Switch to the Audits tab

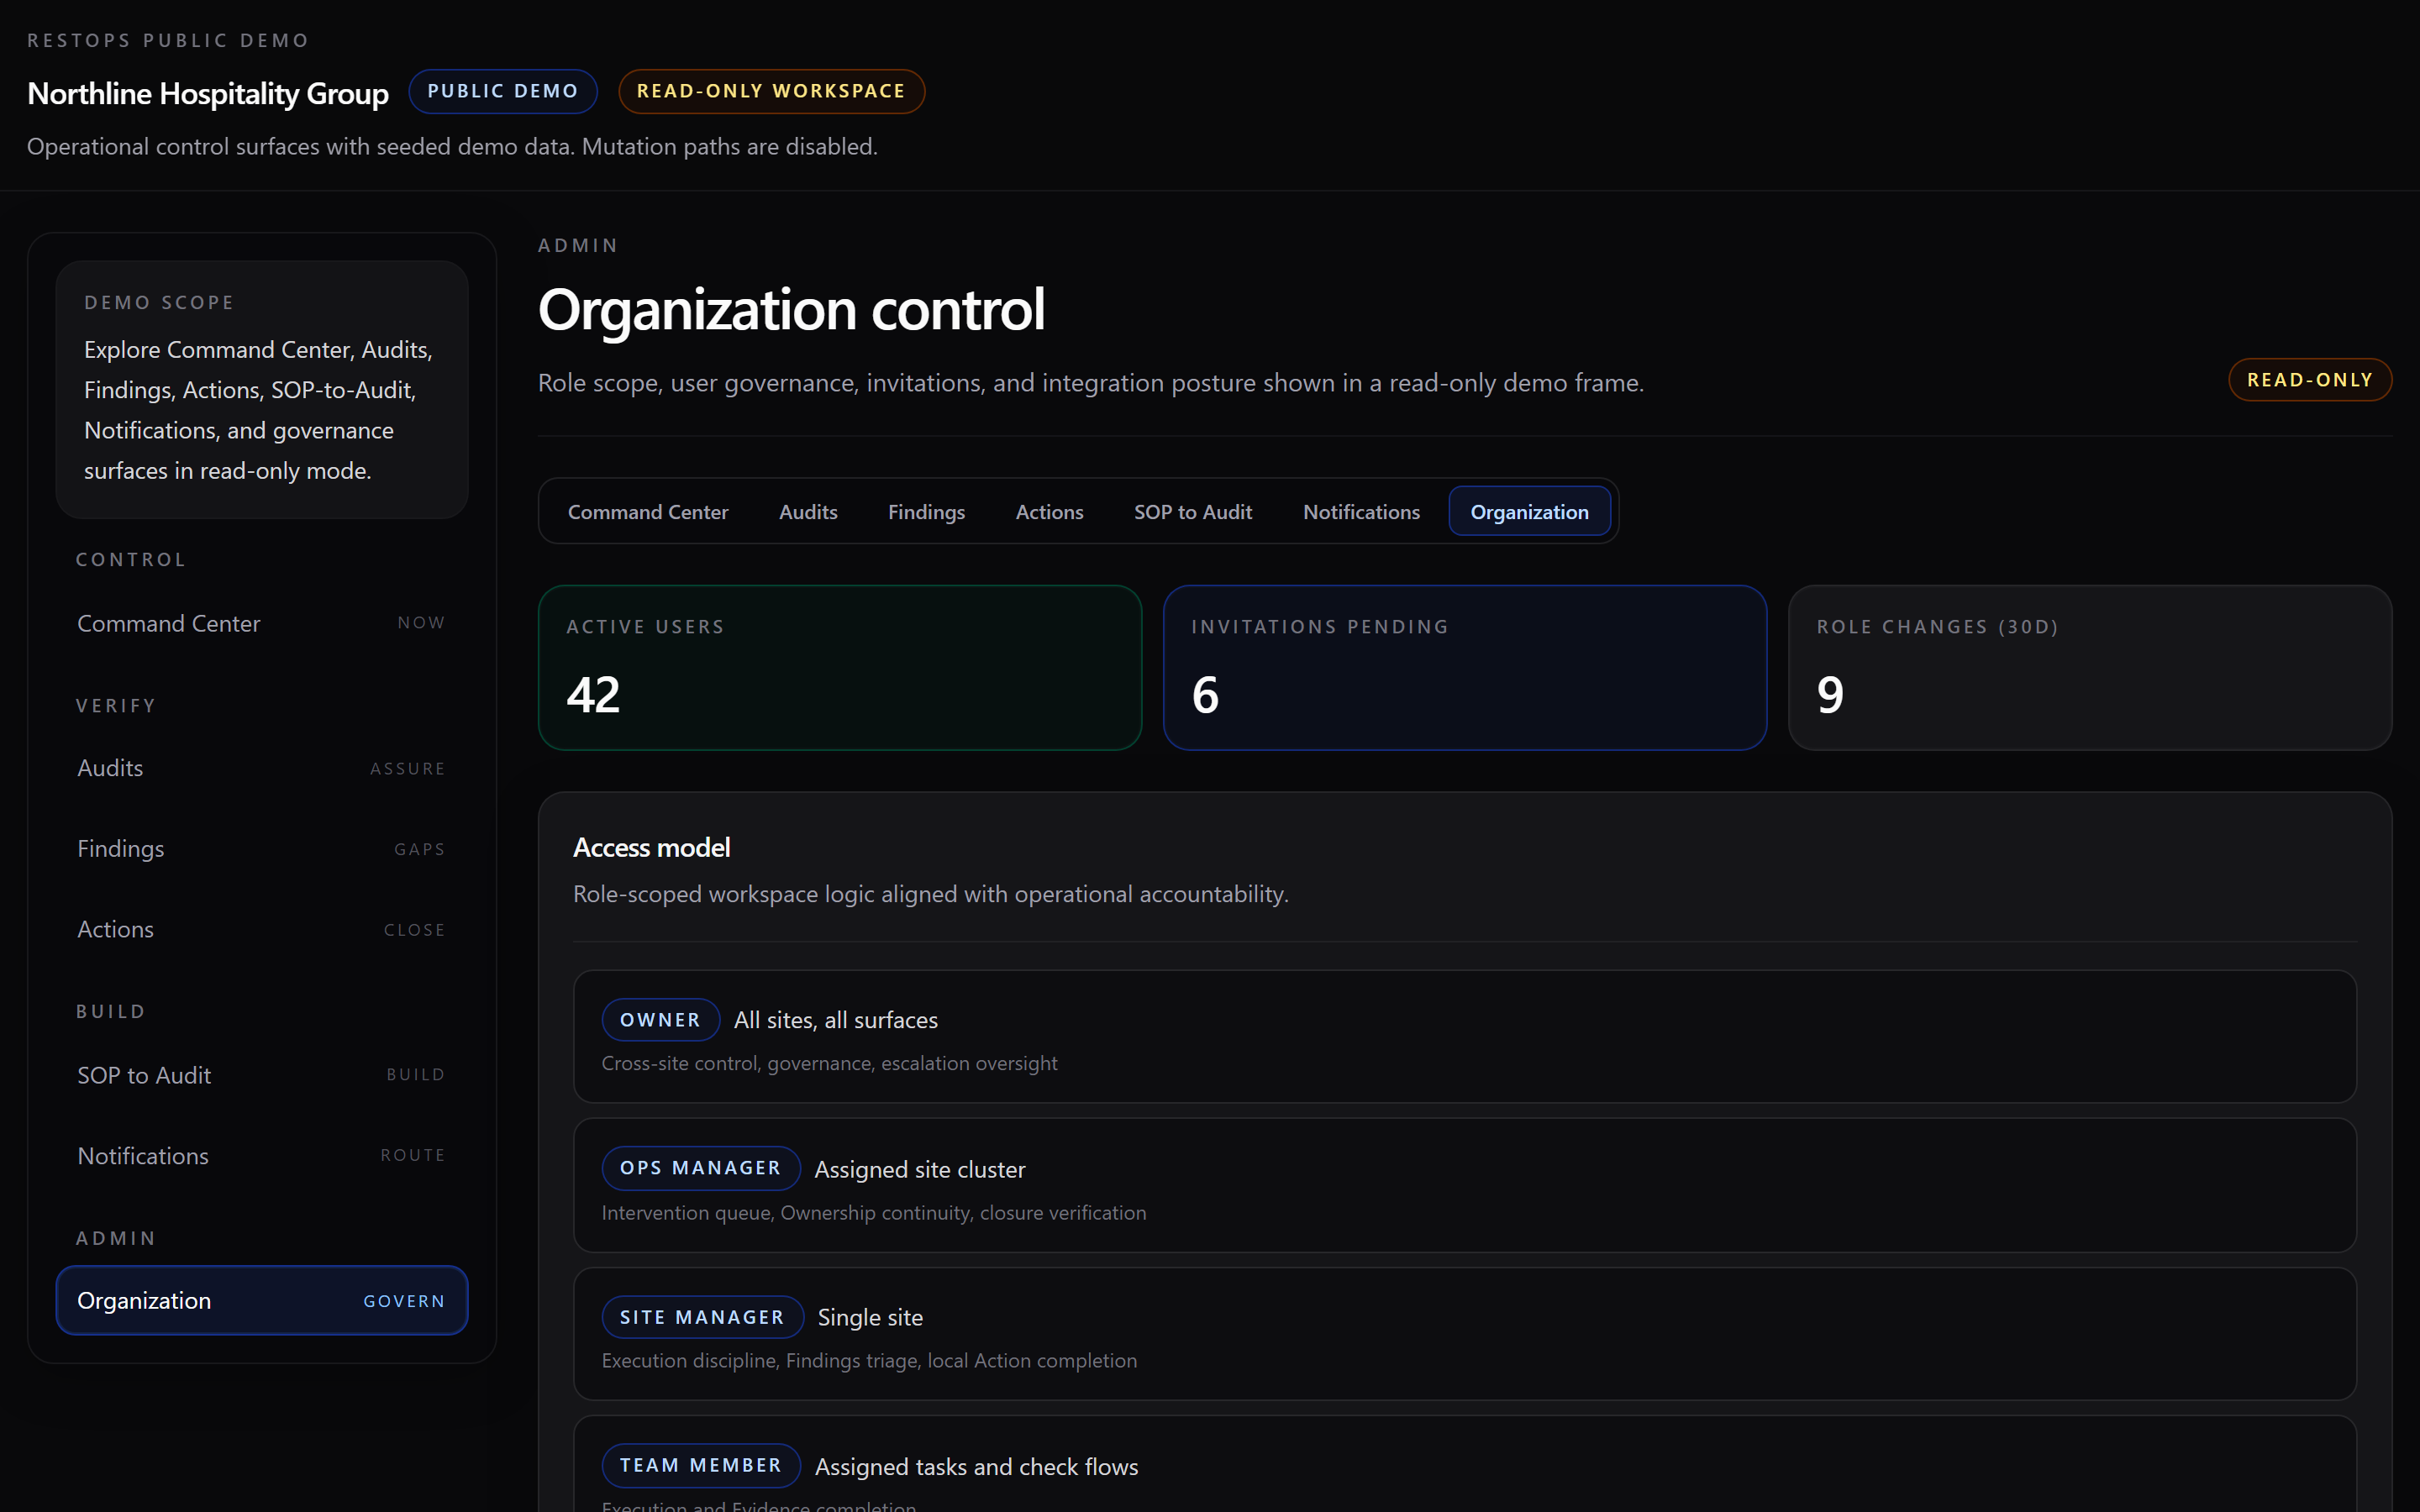tap(808, 512)
